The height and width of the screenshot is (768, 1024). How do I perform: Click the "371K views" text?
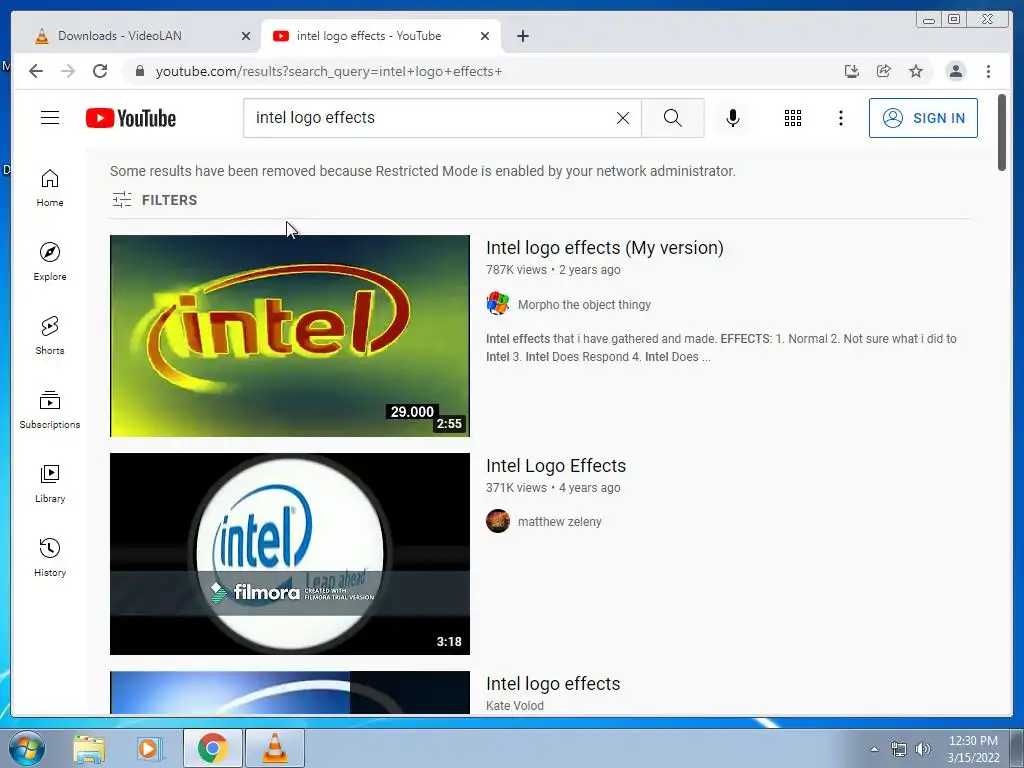click(x=516, y=487)
